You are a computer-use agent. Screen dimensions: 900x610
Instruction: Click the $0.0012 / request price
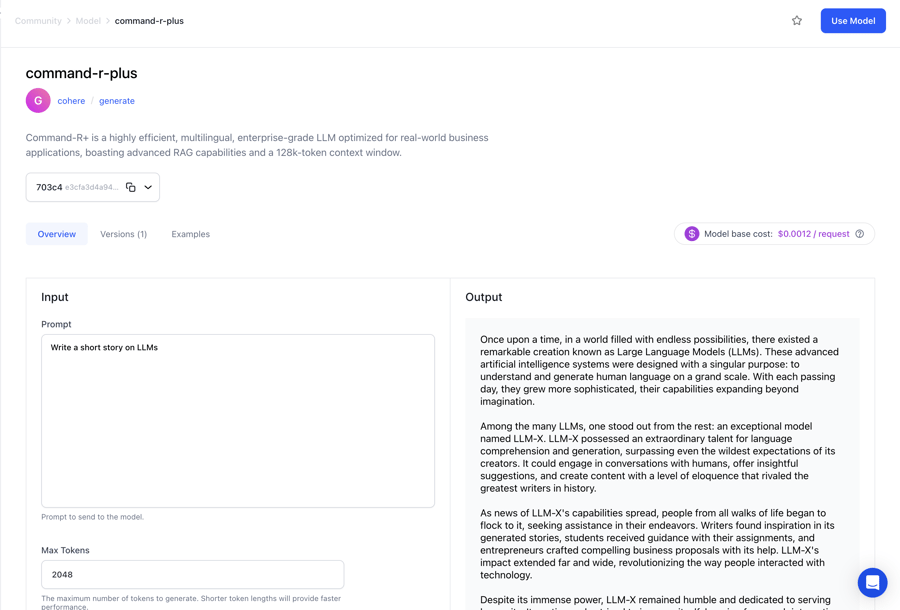point(813,234)
